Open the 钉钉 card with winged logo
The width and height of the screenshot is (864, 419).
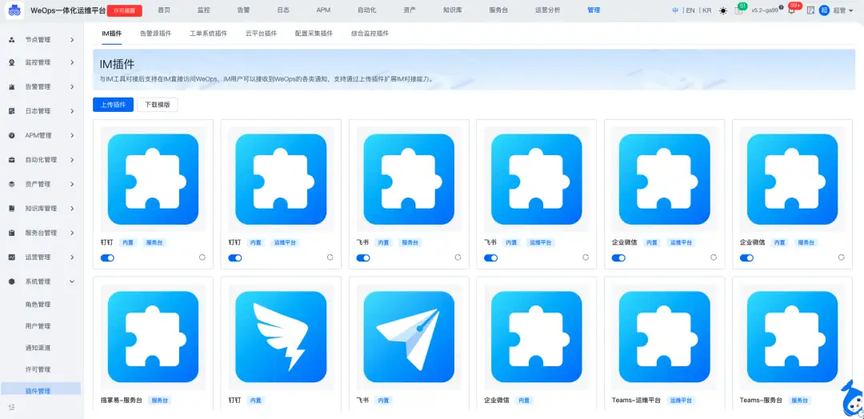click(x=280, y=337)
